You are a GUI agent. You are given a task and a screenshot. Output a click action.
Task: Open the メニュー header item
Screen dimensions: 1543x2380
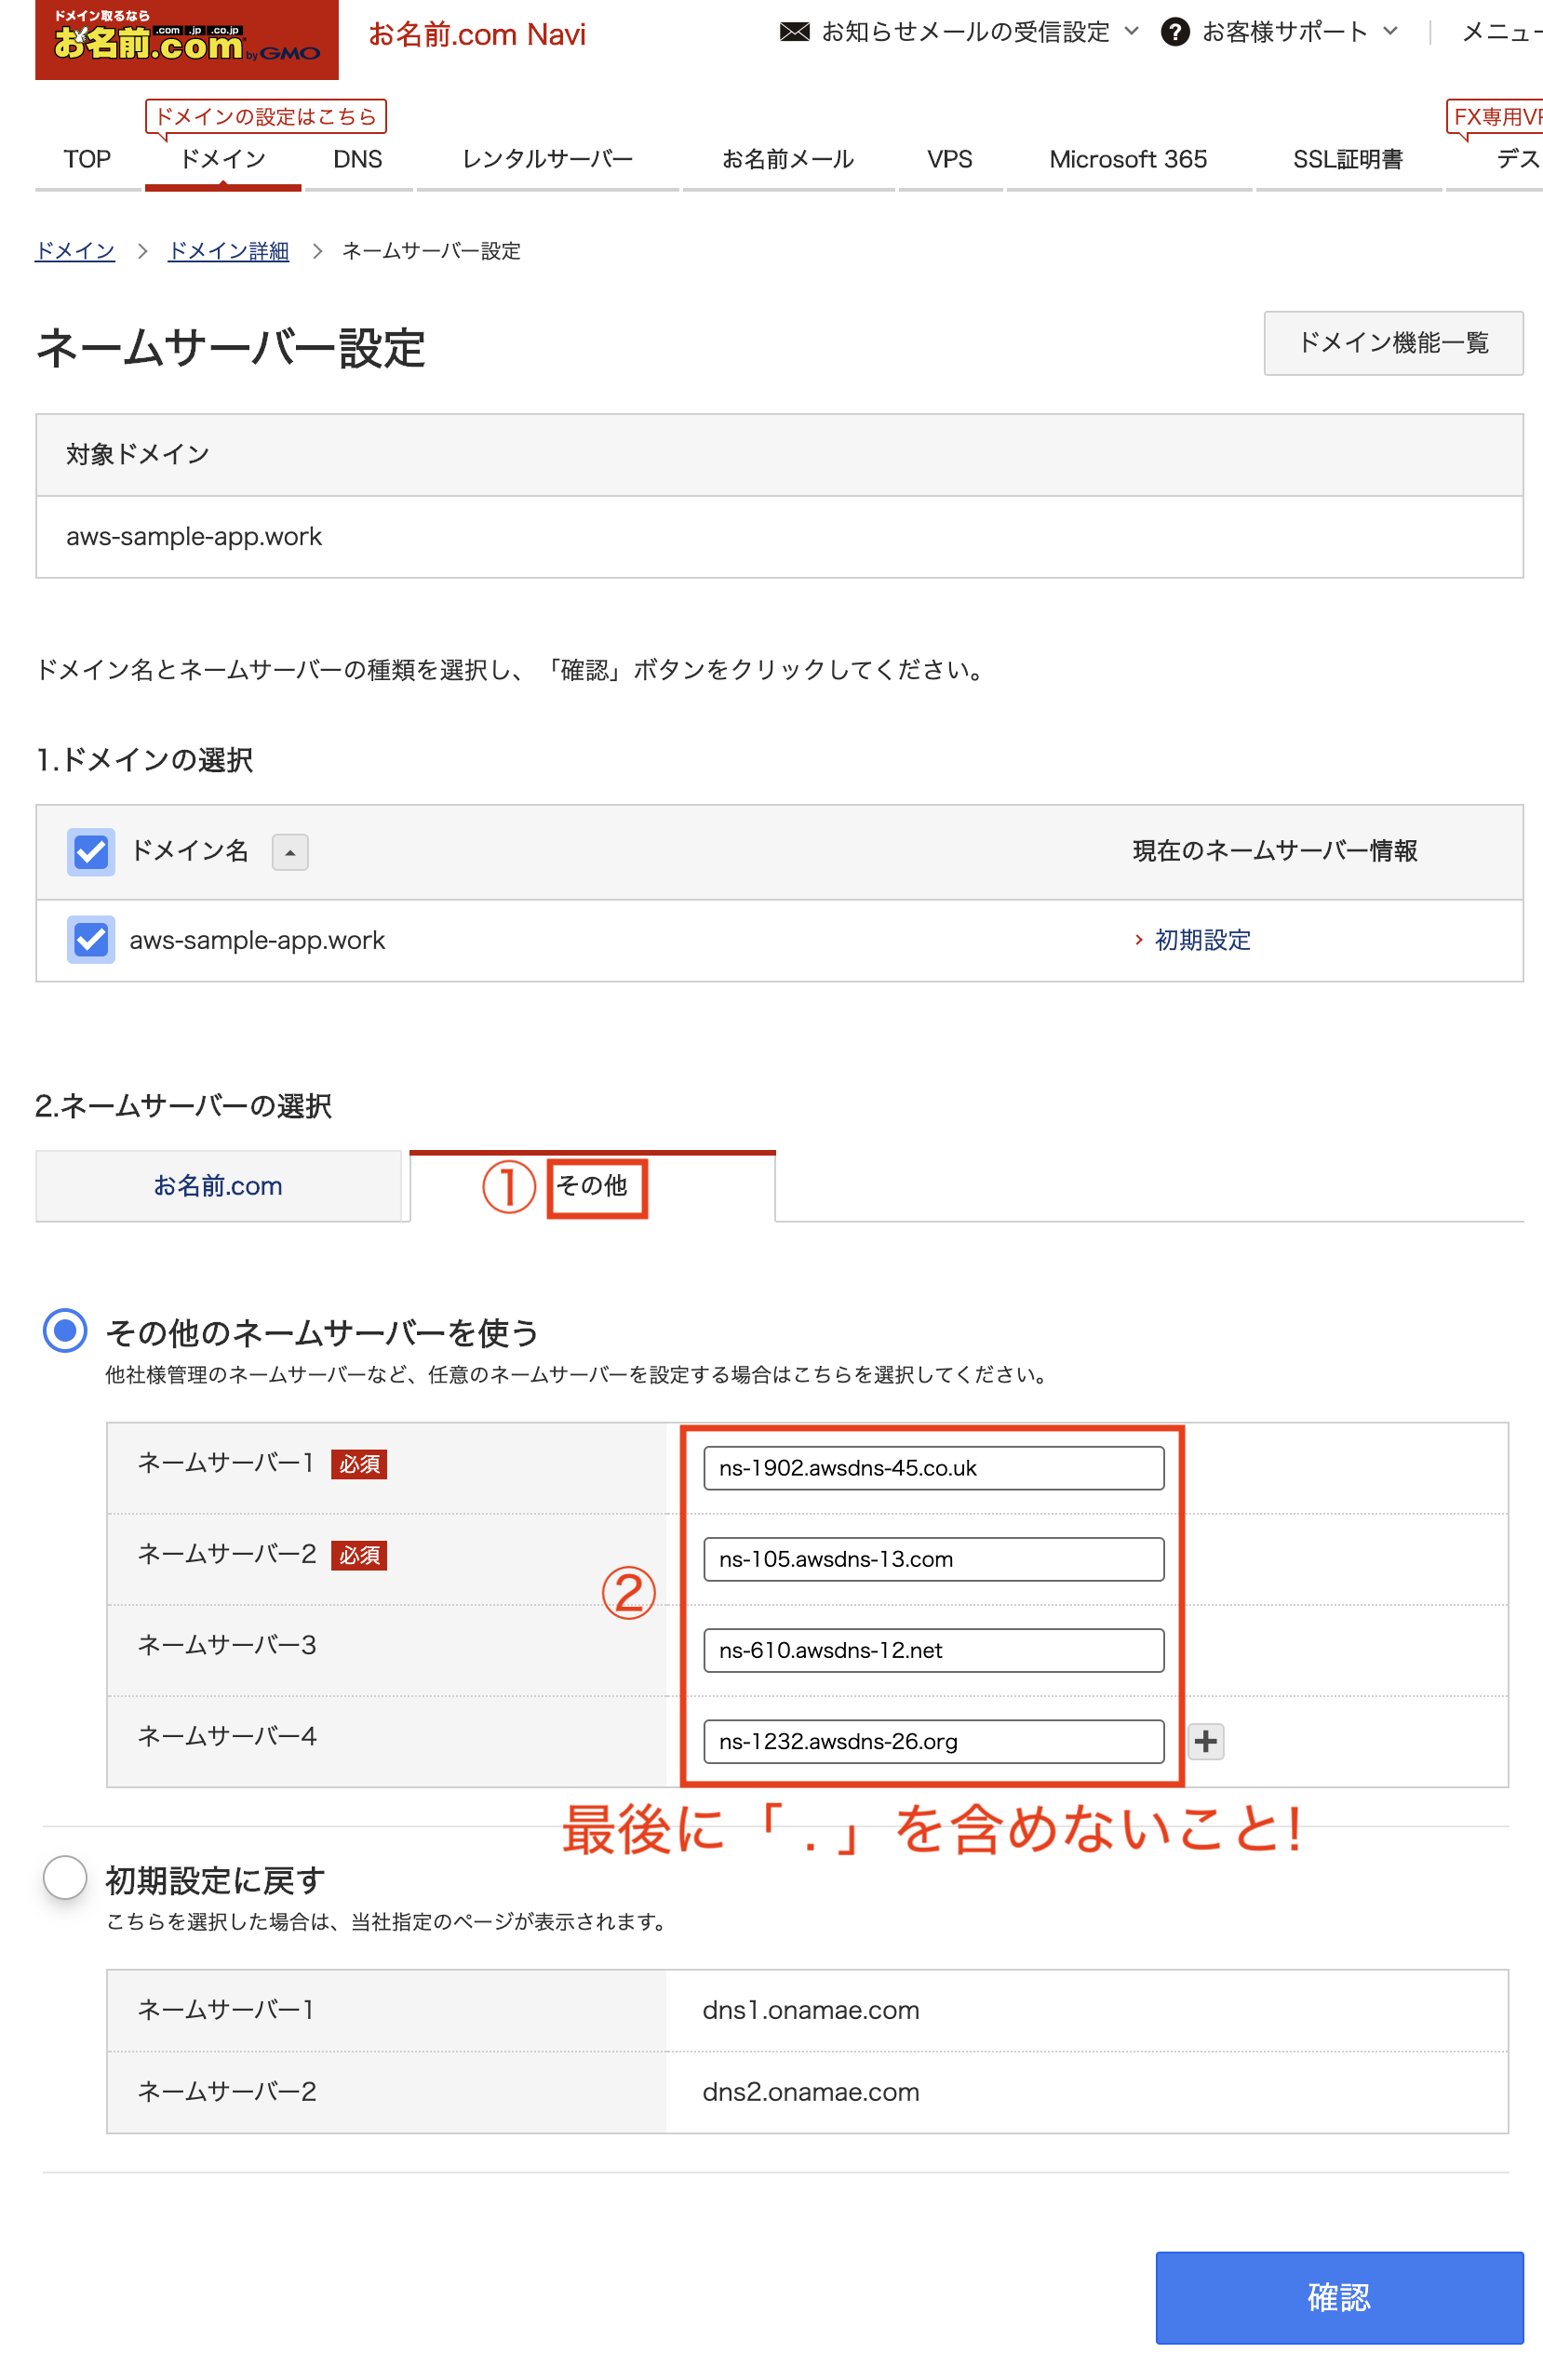coord(1502,32)
